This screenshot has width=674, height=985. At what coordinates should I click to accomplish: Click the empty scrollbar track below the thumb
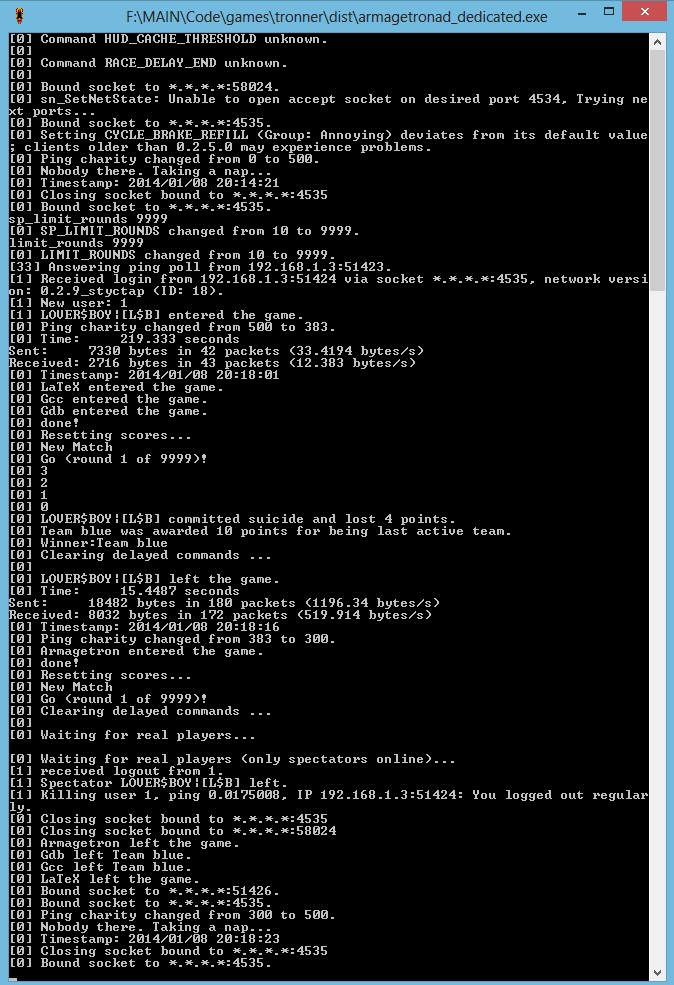(657, 628)
